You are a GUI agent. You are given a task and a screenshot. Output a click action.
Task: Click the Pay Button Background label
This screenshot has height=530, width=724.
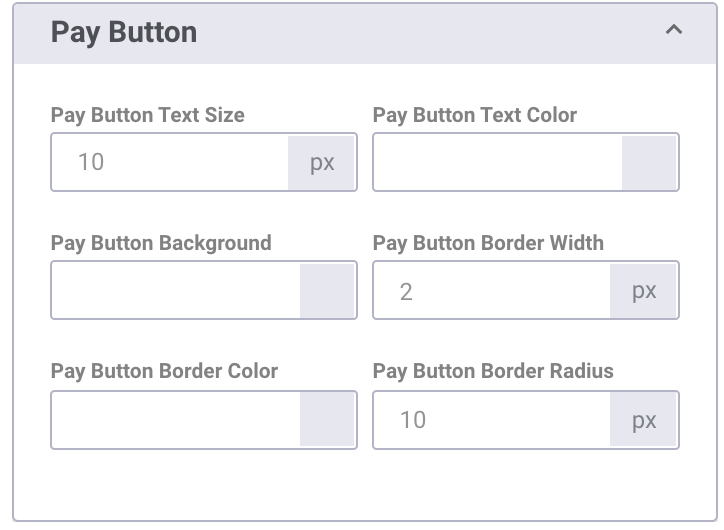pyautogui.click(x=161, y=243)
